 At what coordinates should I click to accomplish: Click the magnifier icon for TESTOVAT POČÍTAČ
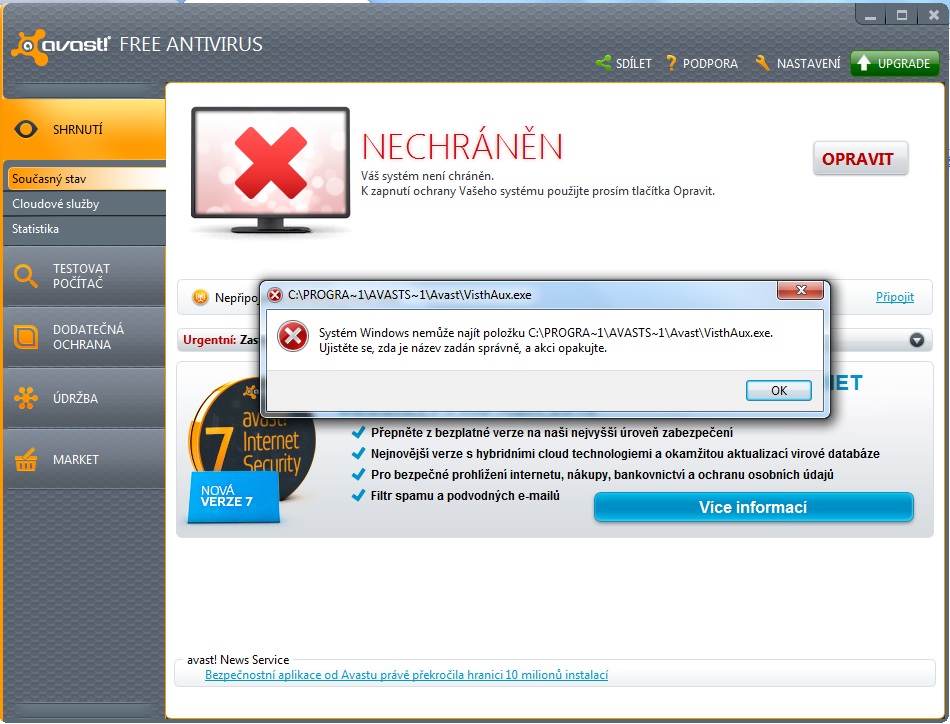point(25,276)
